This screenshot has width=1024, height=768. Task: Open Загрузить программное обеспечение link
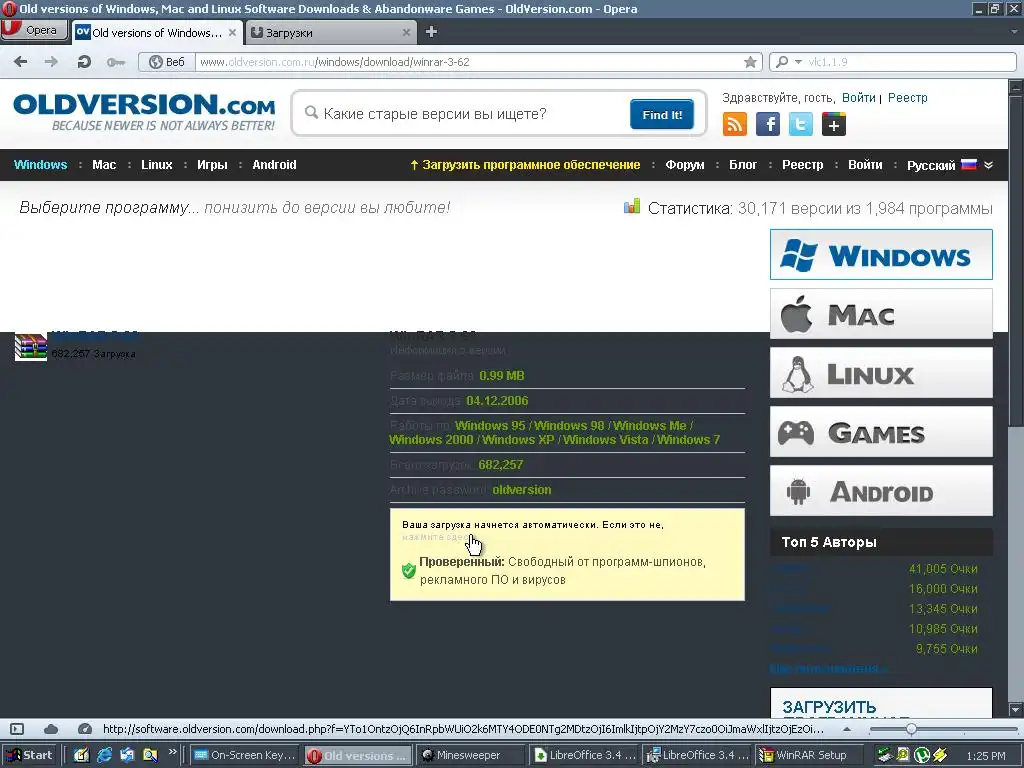tap(525, 165)
